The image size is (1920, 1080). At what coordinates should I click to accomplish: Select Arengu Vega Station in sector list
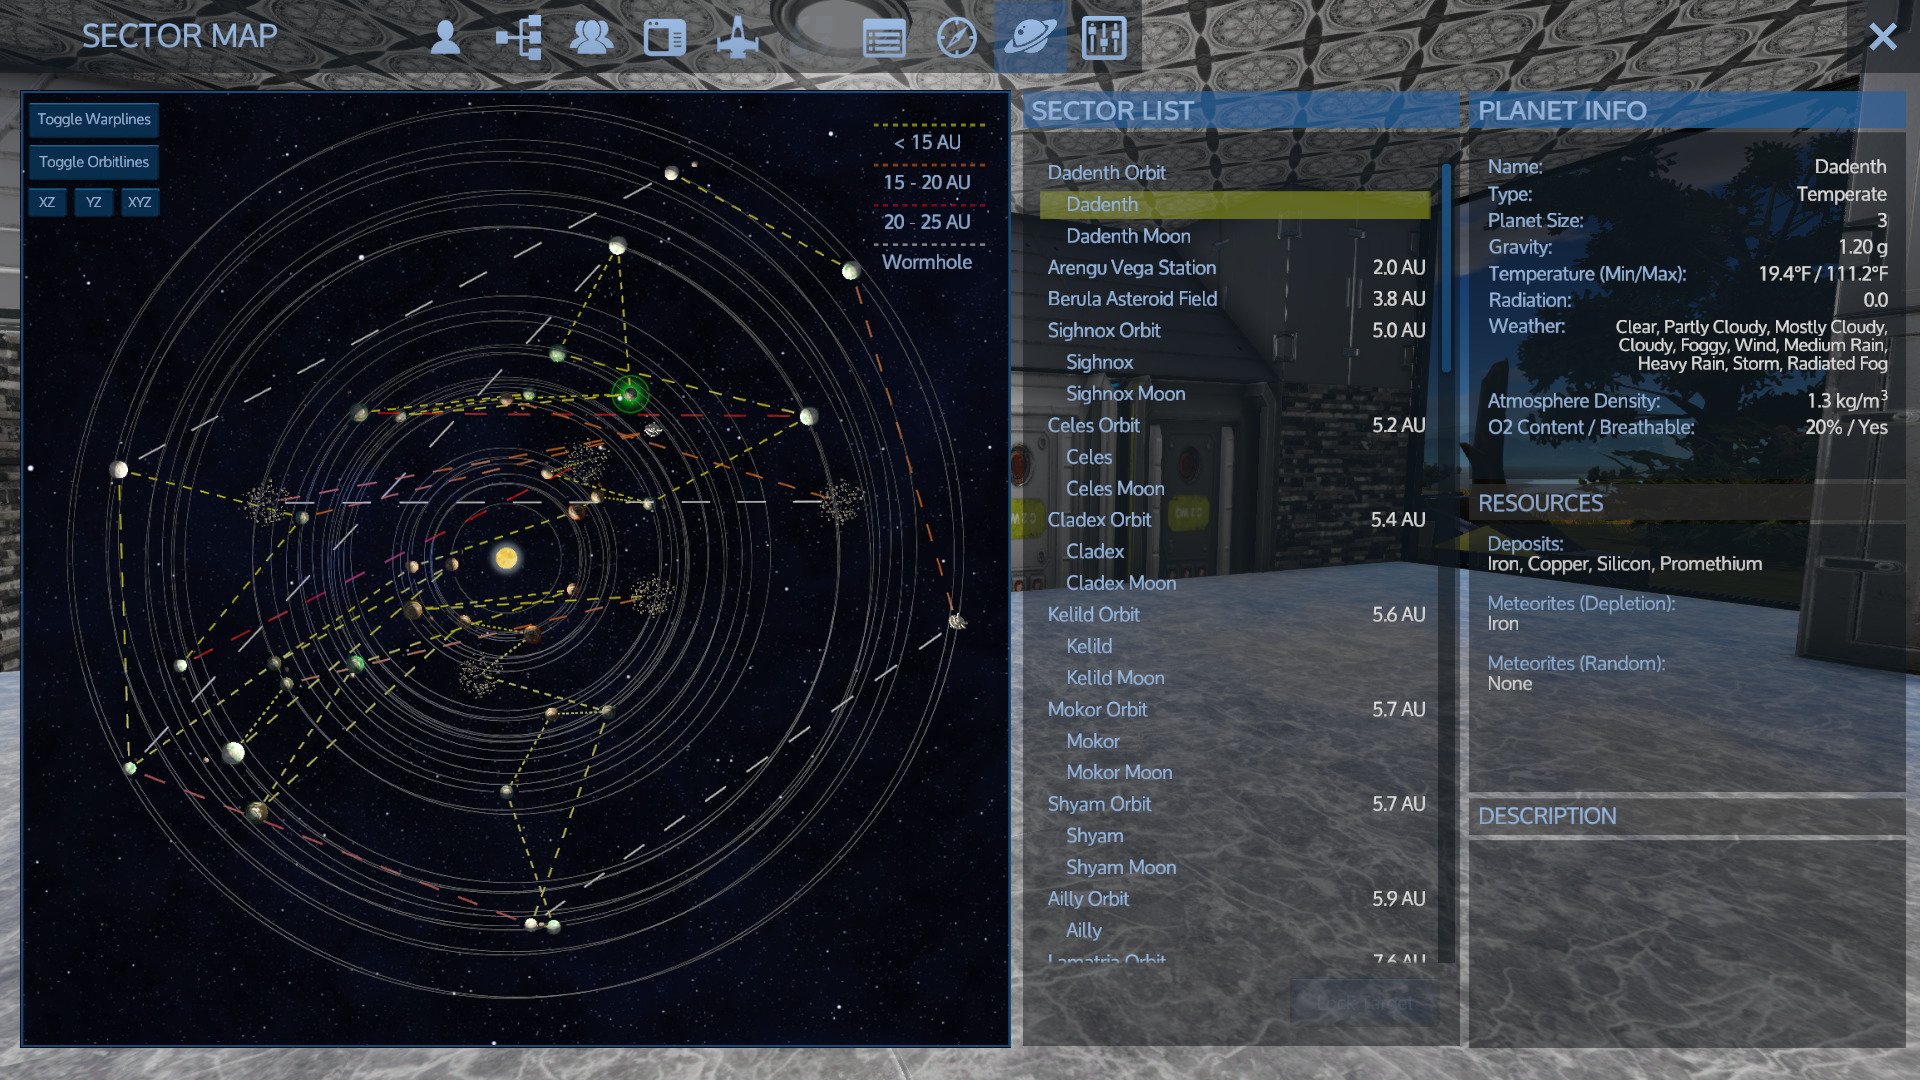pyautogui.click(x=1131, y=268)
